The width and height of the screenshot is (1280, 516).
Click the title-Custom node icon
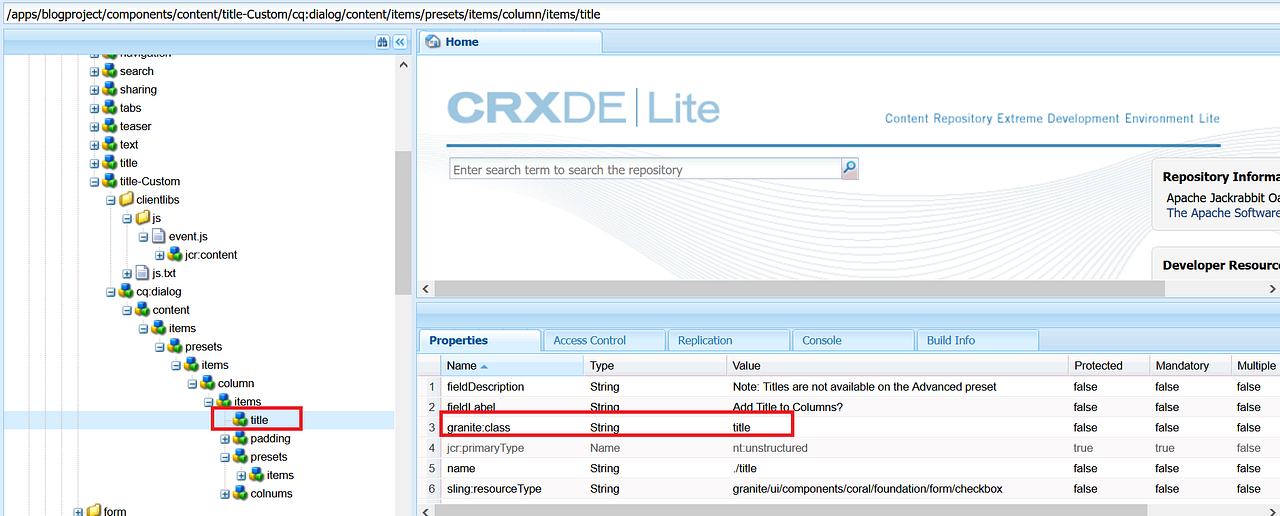click(109, 181)
